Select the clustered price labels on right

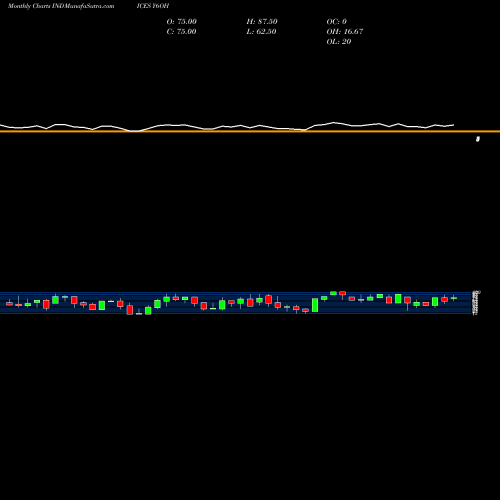(476, 303)
